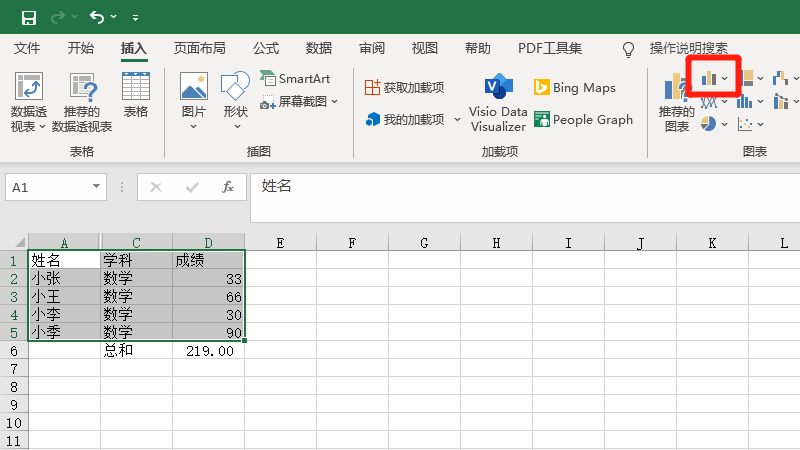Insert a scatter or bubble chart
800x450 pixels.
tap(746, 124)
